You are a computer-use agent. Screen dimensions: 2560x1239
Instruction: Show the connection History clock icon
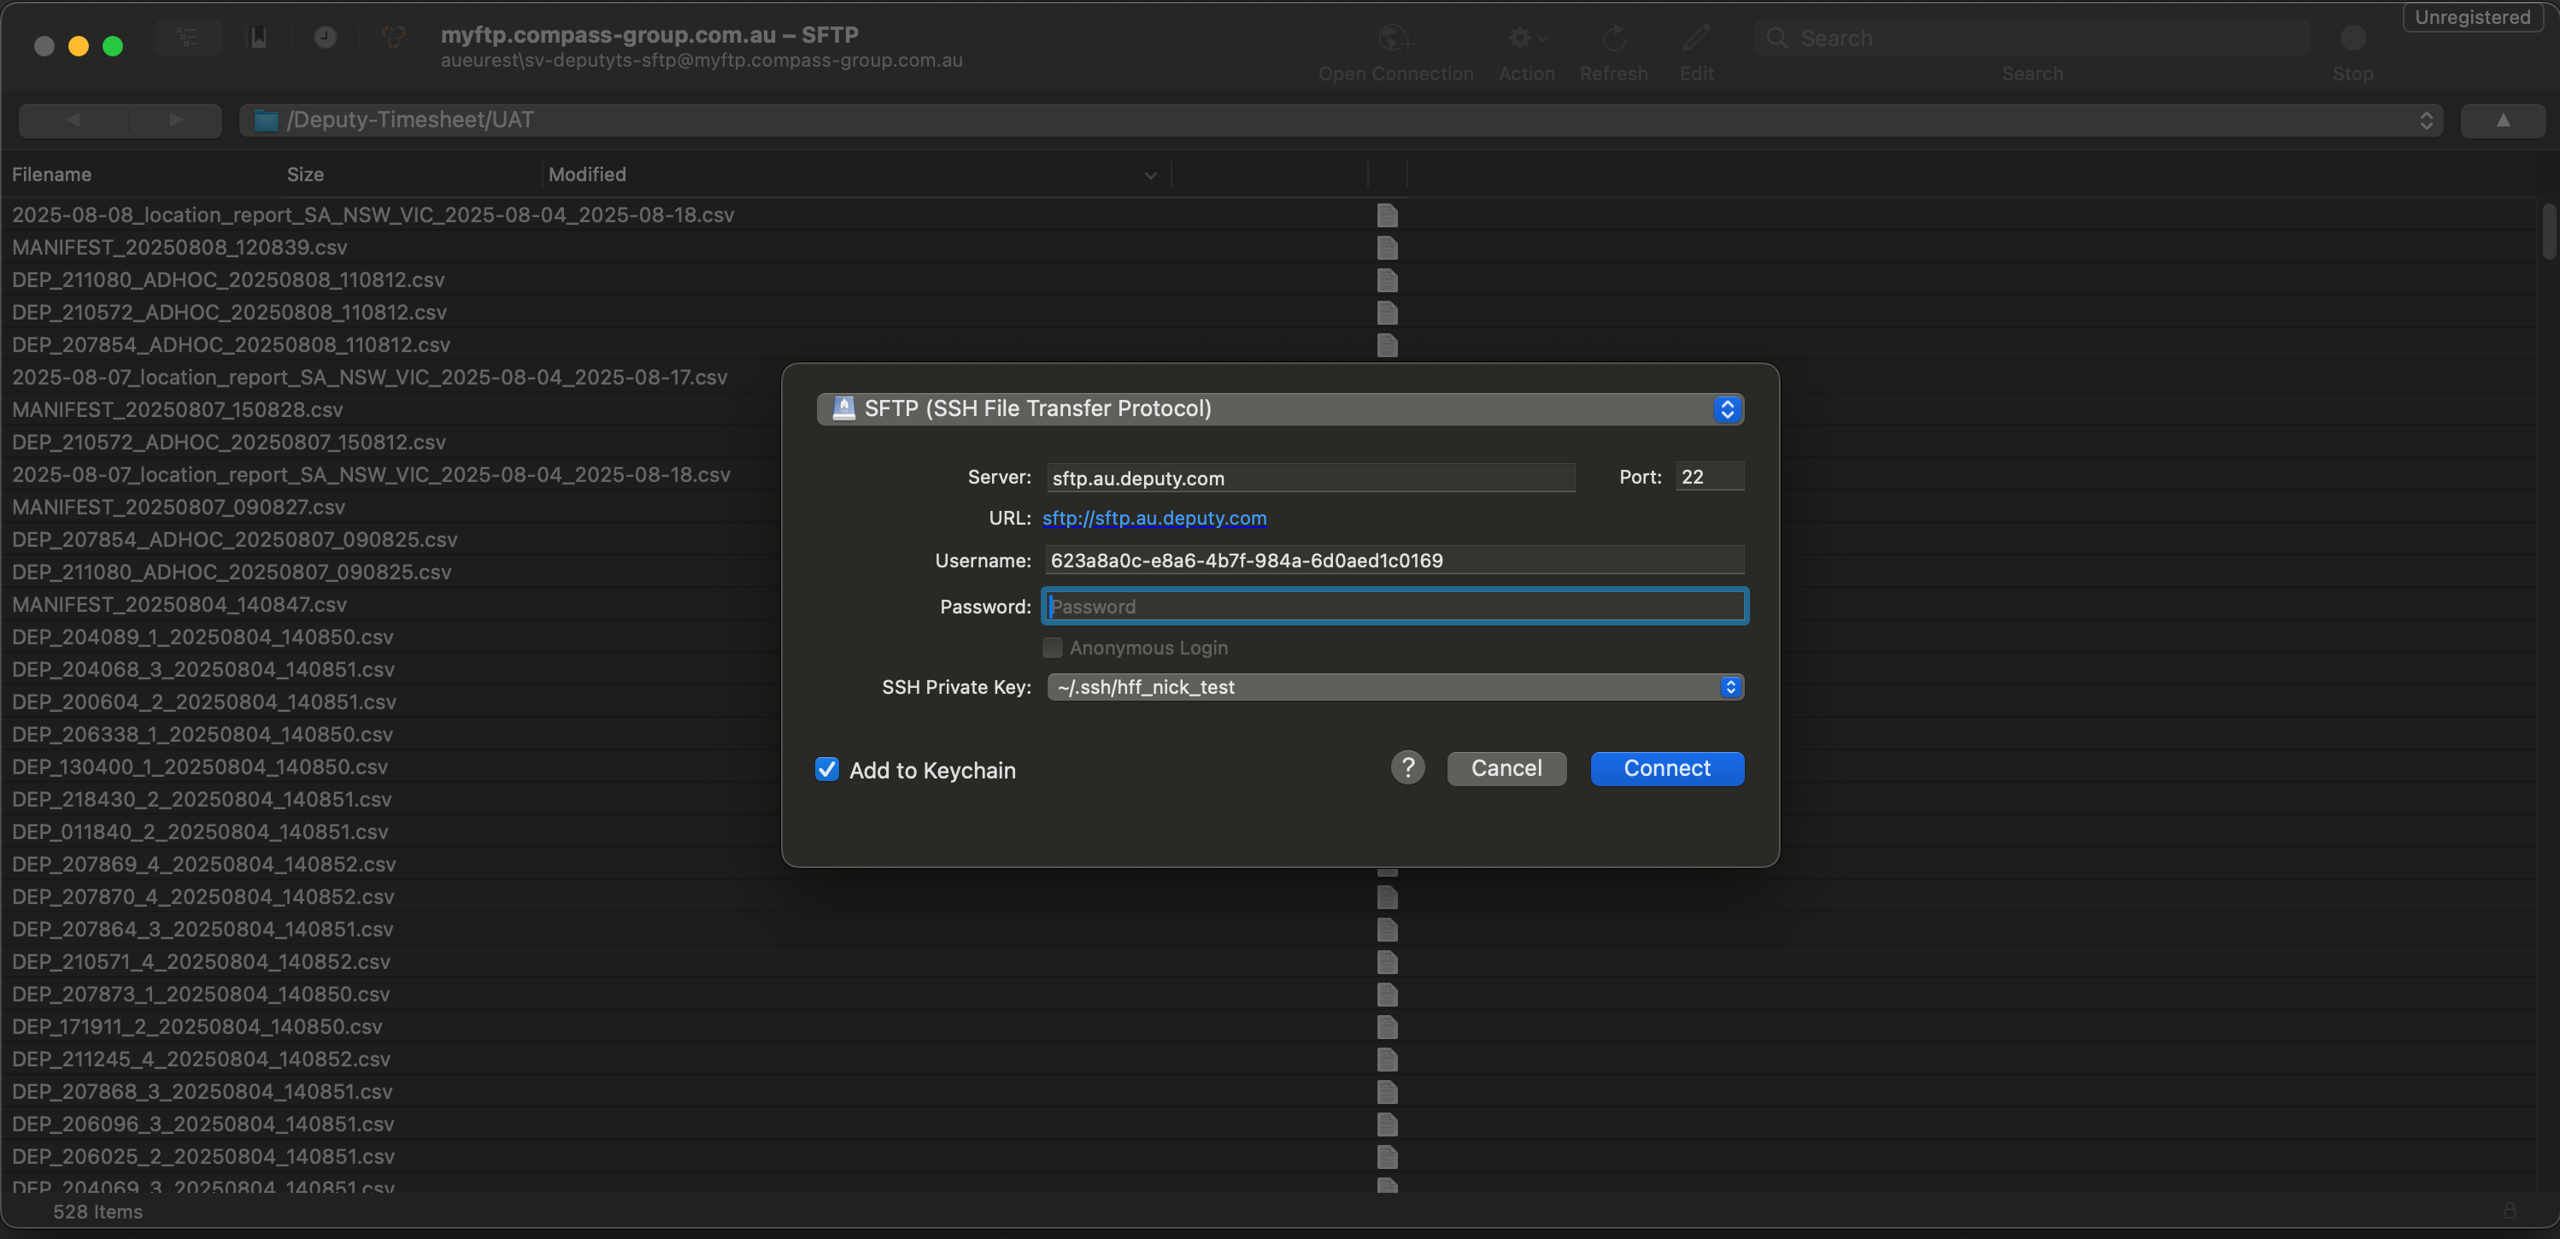coord(325,38)
